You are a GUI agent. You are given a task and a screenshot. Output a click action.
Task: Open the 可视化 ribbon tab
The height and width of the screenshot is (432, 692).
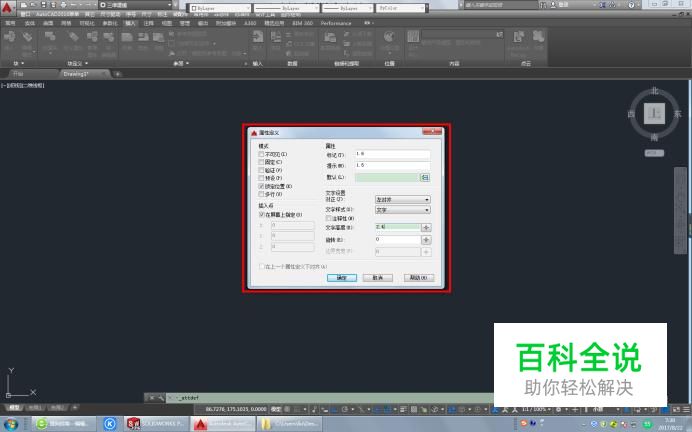coord(87,23)
